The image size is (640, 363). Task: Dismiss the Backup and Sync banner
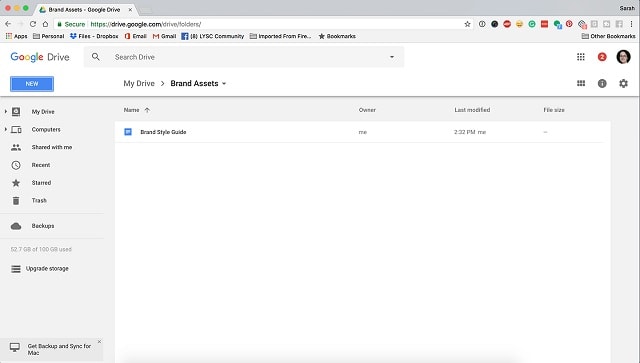pyautogui.click(x=99, y=341)
